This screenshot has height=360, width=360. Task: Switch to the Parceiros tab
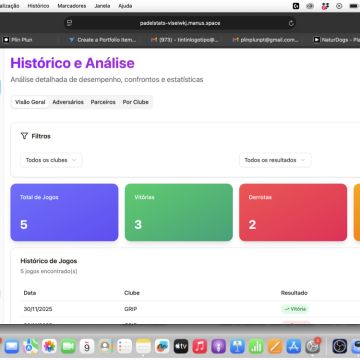click(x=103, y=102)
